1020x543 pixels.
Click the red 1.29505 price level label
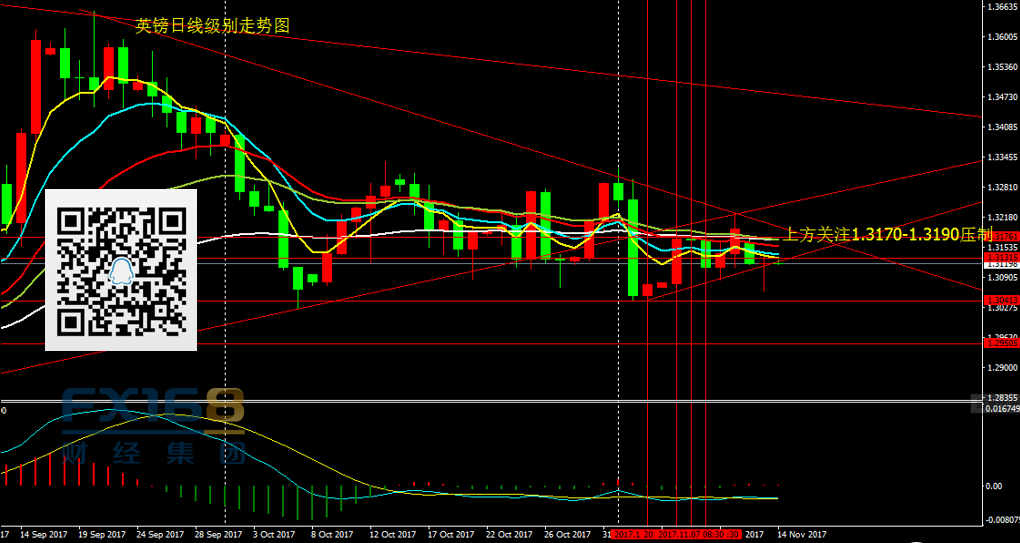[1000, 343]
